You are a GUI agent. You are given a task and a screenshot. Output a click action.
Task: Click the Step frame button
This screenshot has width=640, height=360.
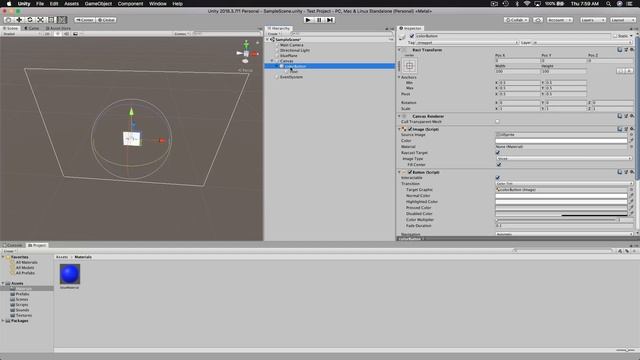coord(330,20)
